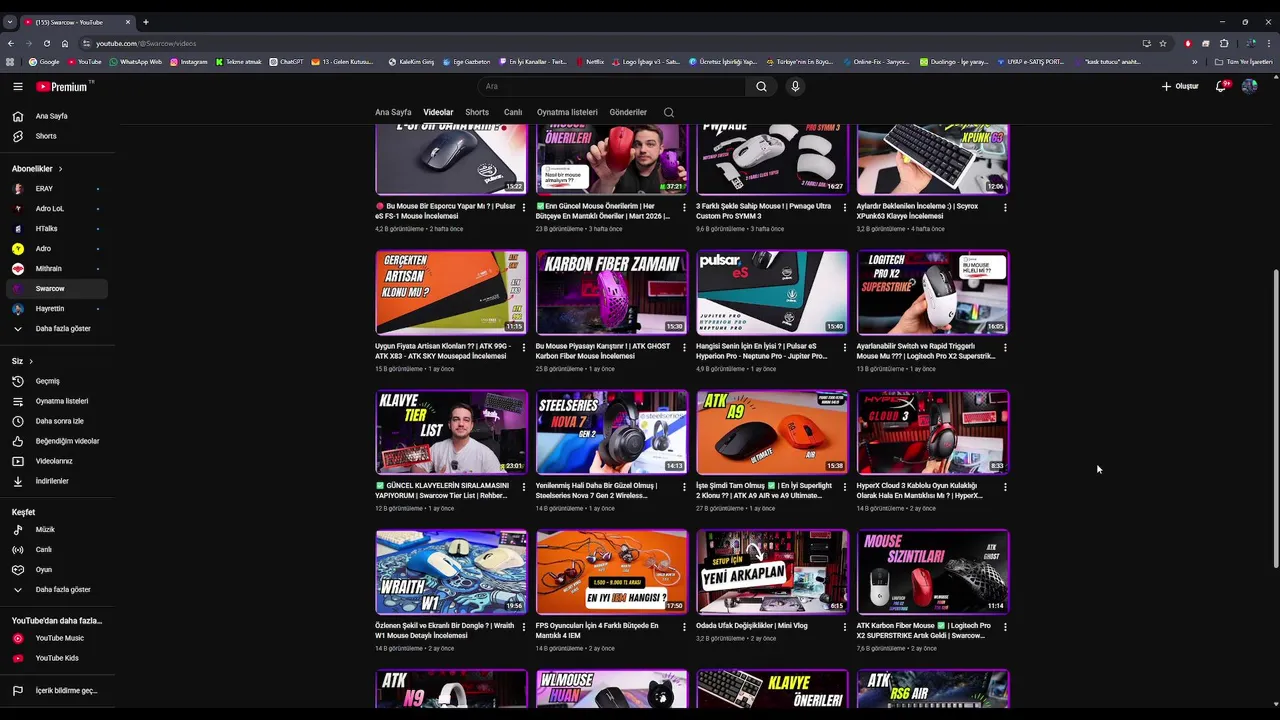Switch to Canlı channel tab
The image size is (1280, 720).
[513, 112]
